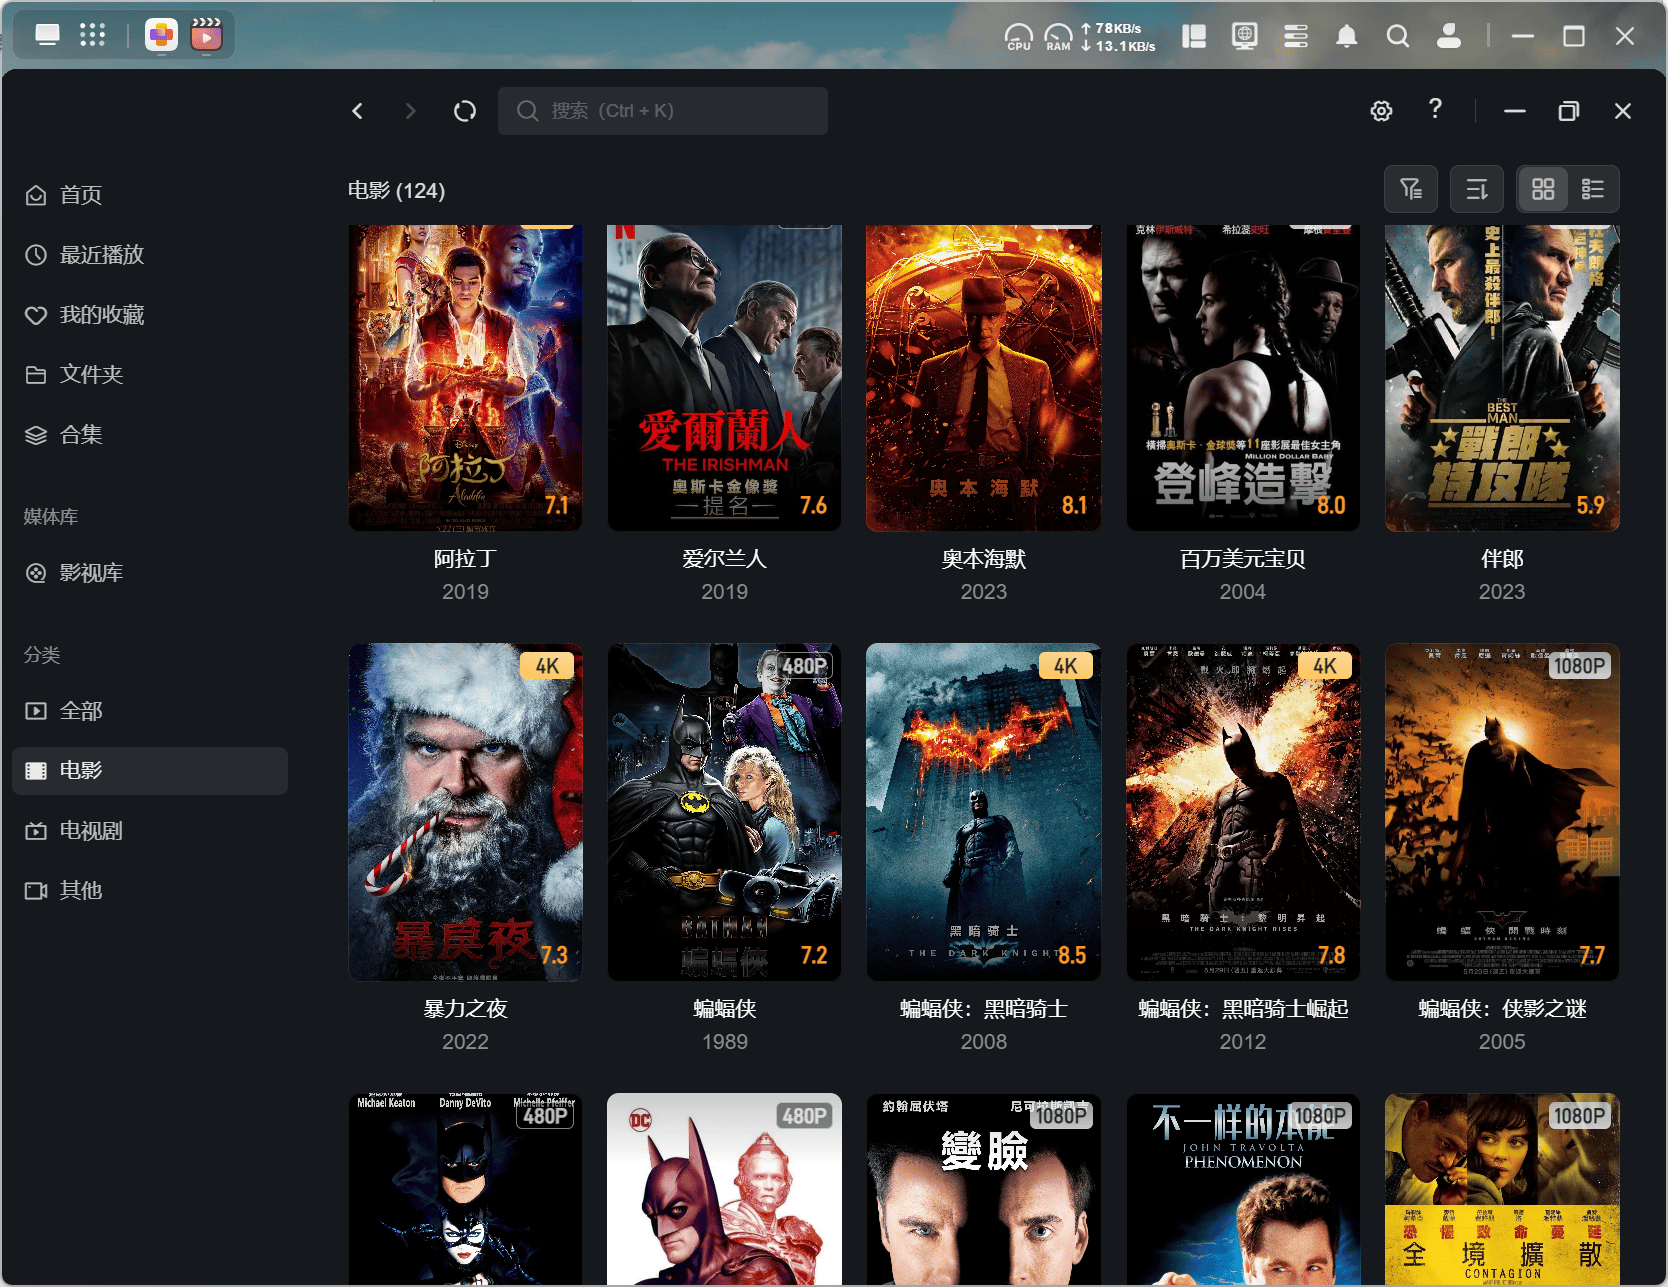Image resolution: width=1668 pixels, height=1287 pixels.
Task: Open the 蝙蝠侠：黑暗骑士 poster
Action: [983, 812]
